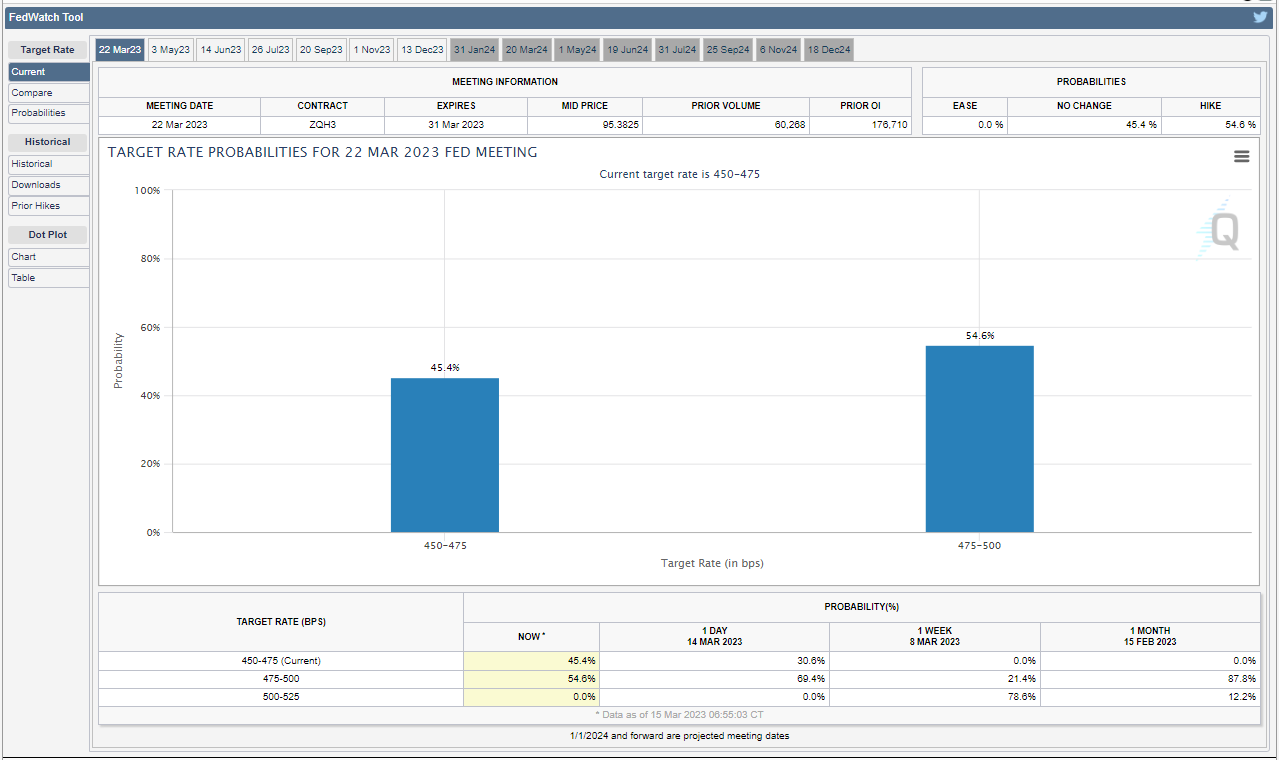Select the 6 Nov24 meeting tab

[778, 50]
